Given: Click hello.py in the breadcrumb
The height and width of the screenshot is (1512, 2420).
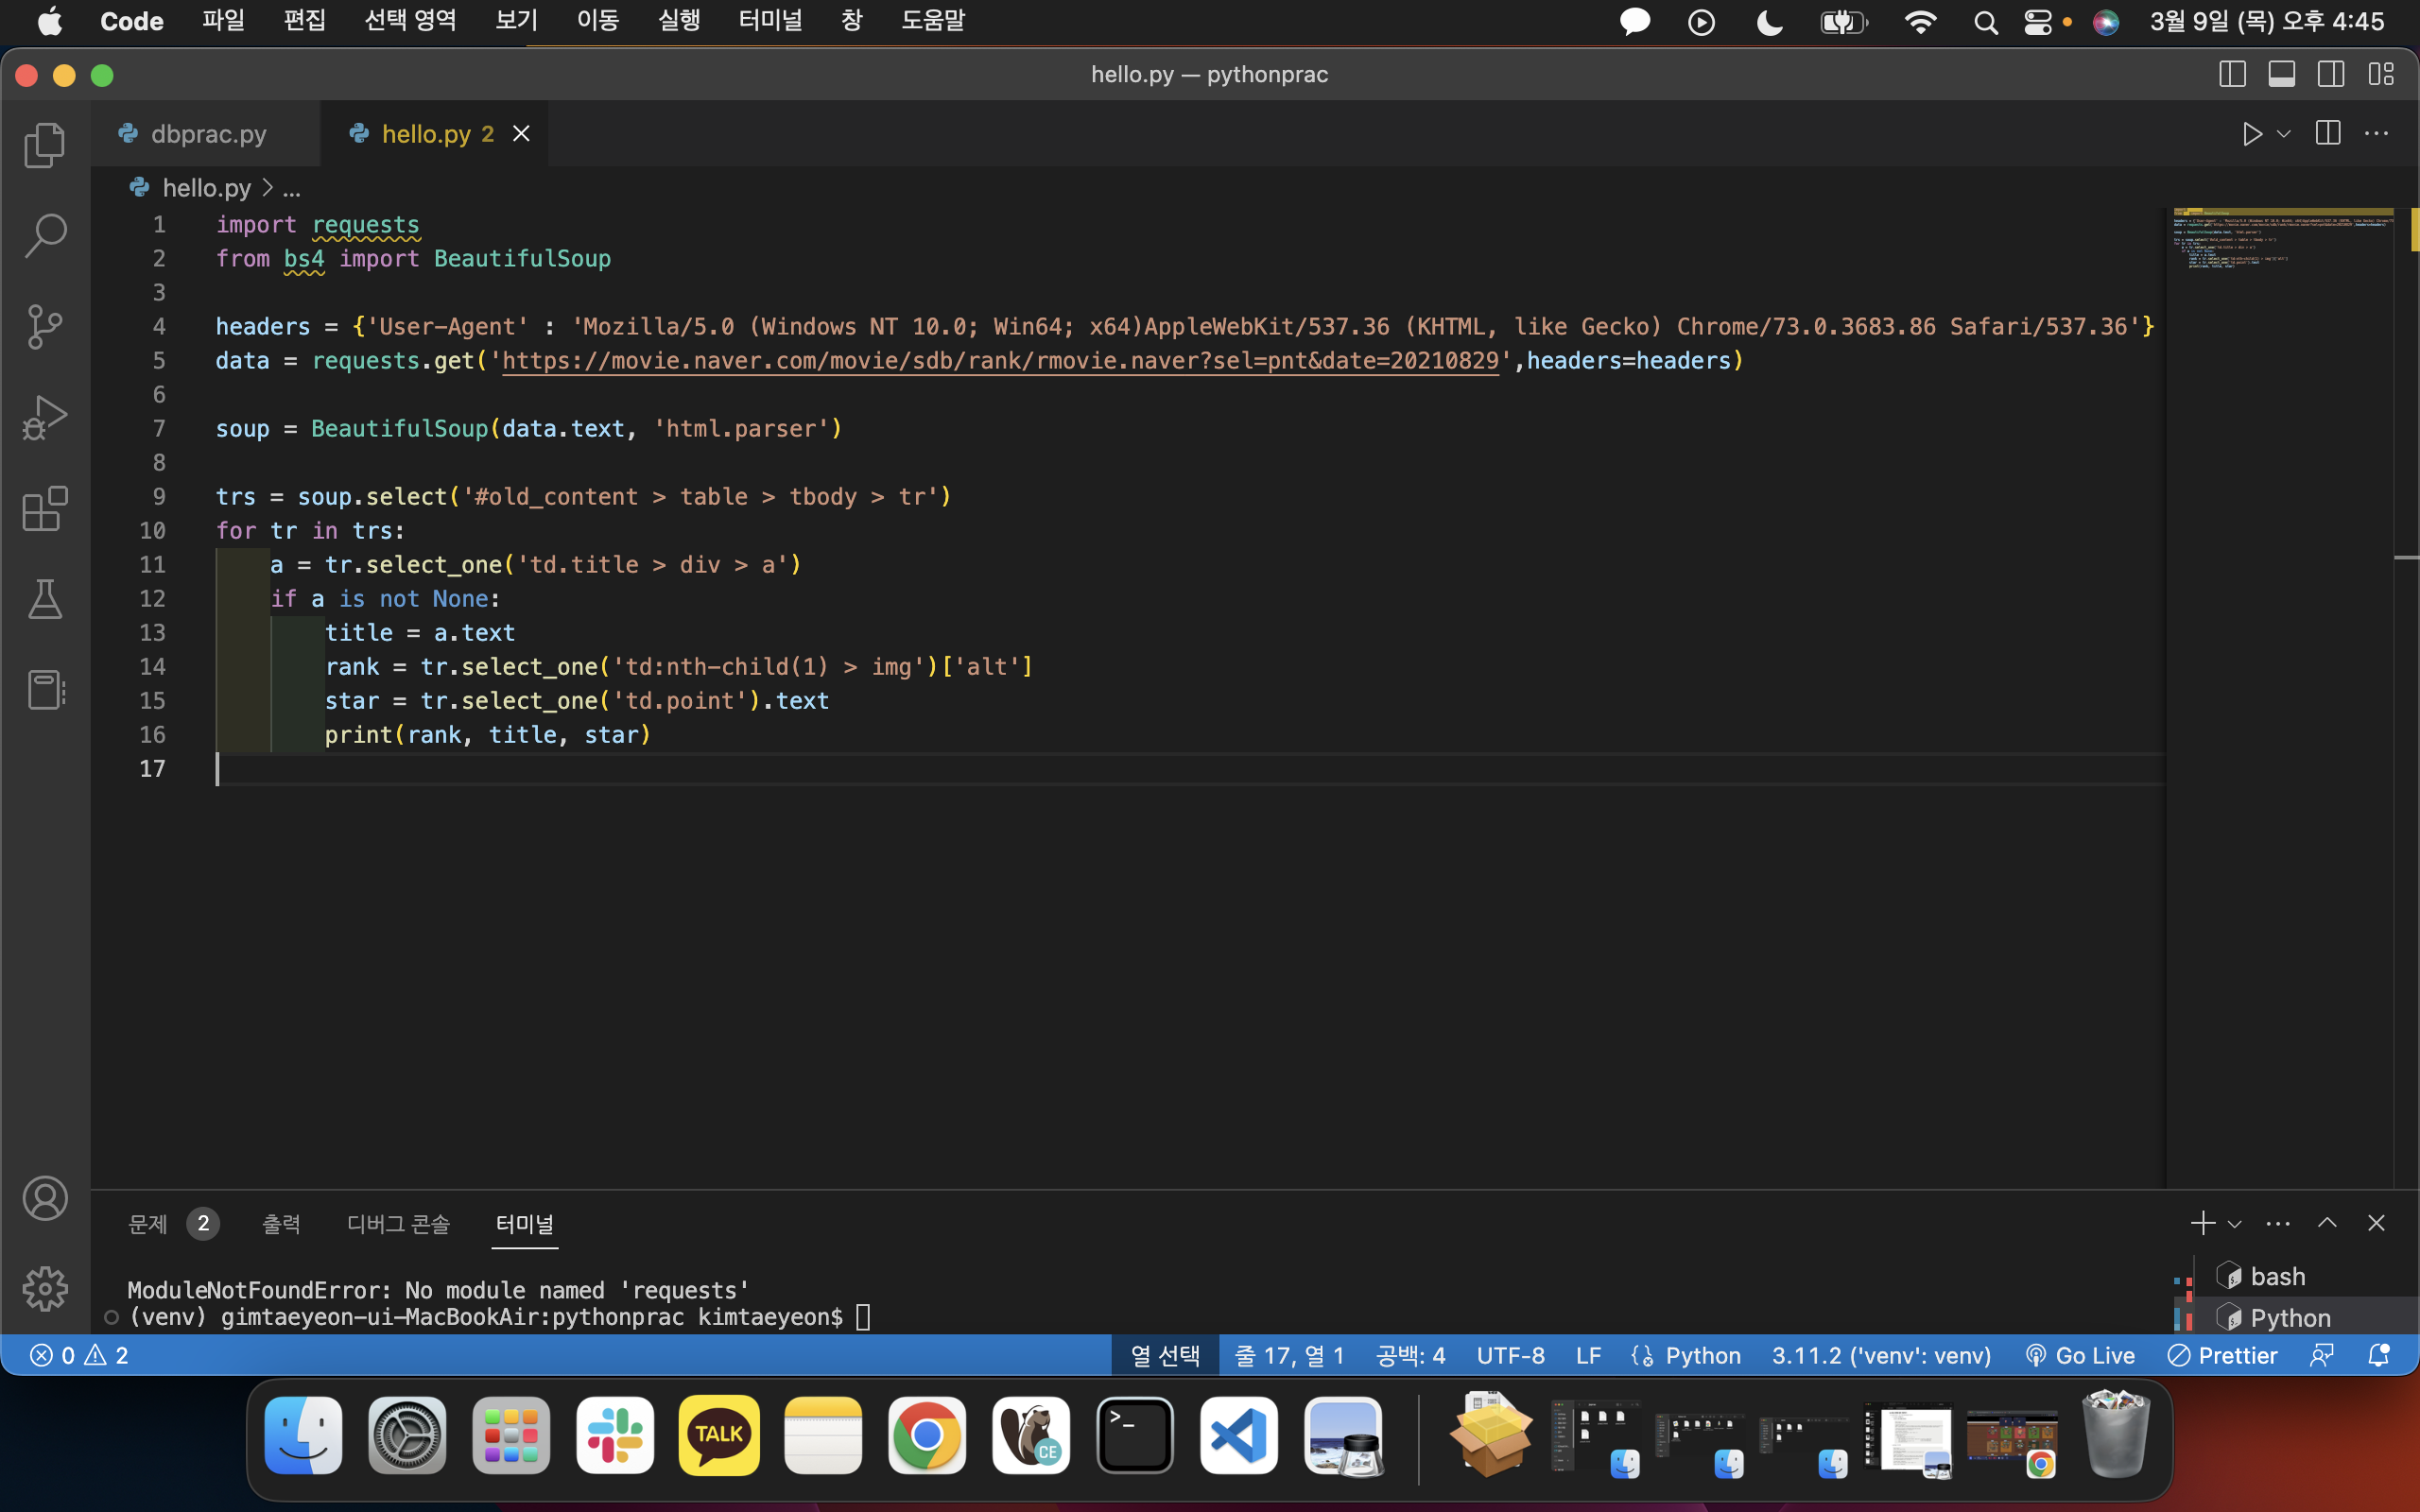Looking at the screenshot, I should 206,188.
